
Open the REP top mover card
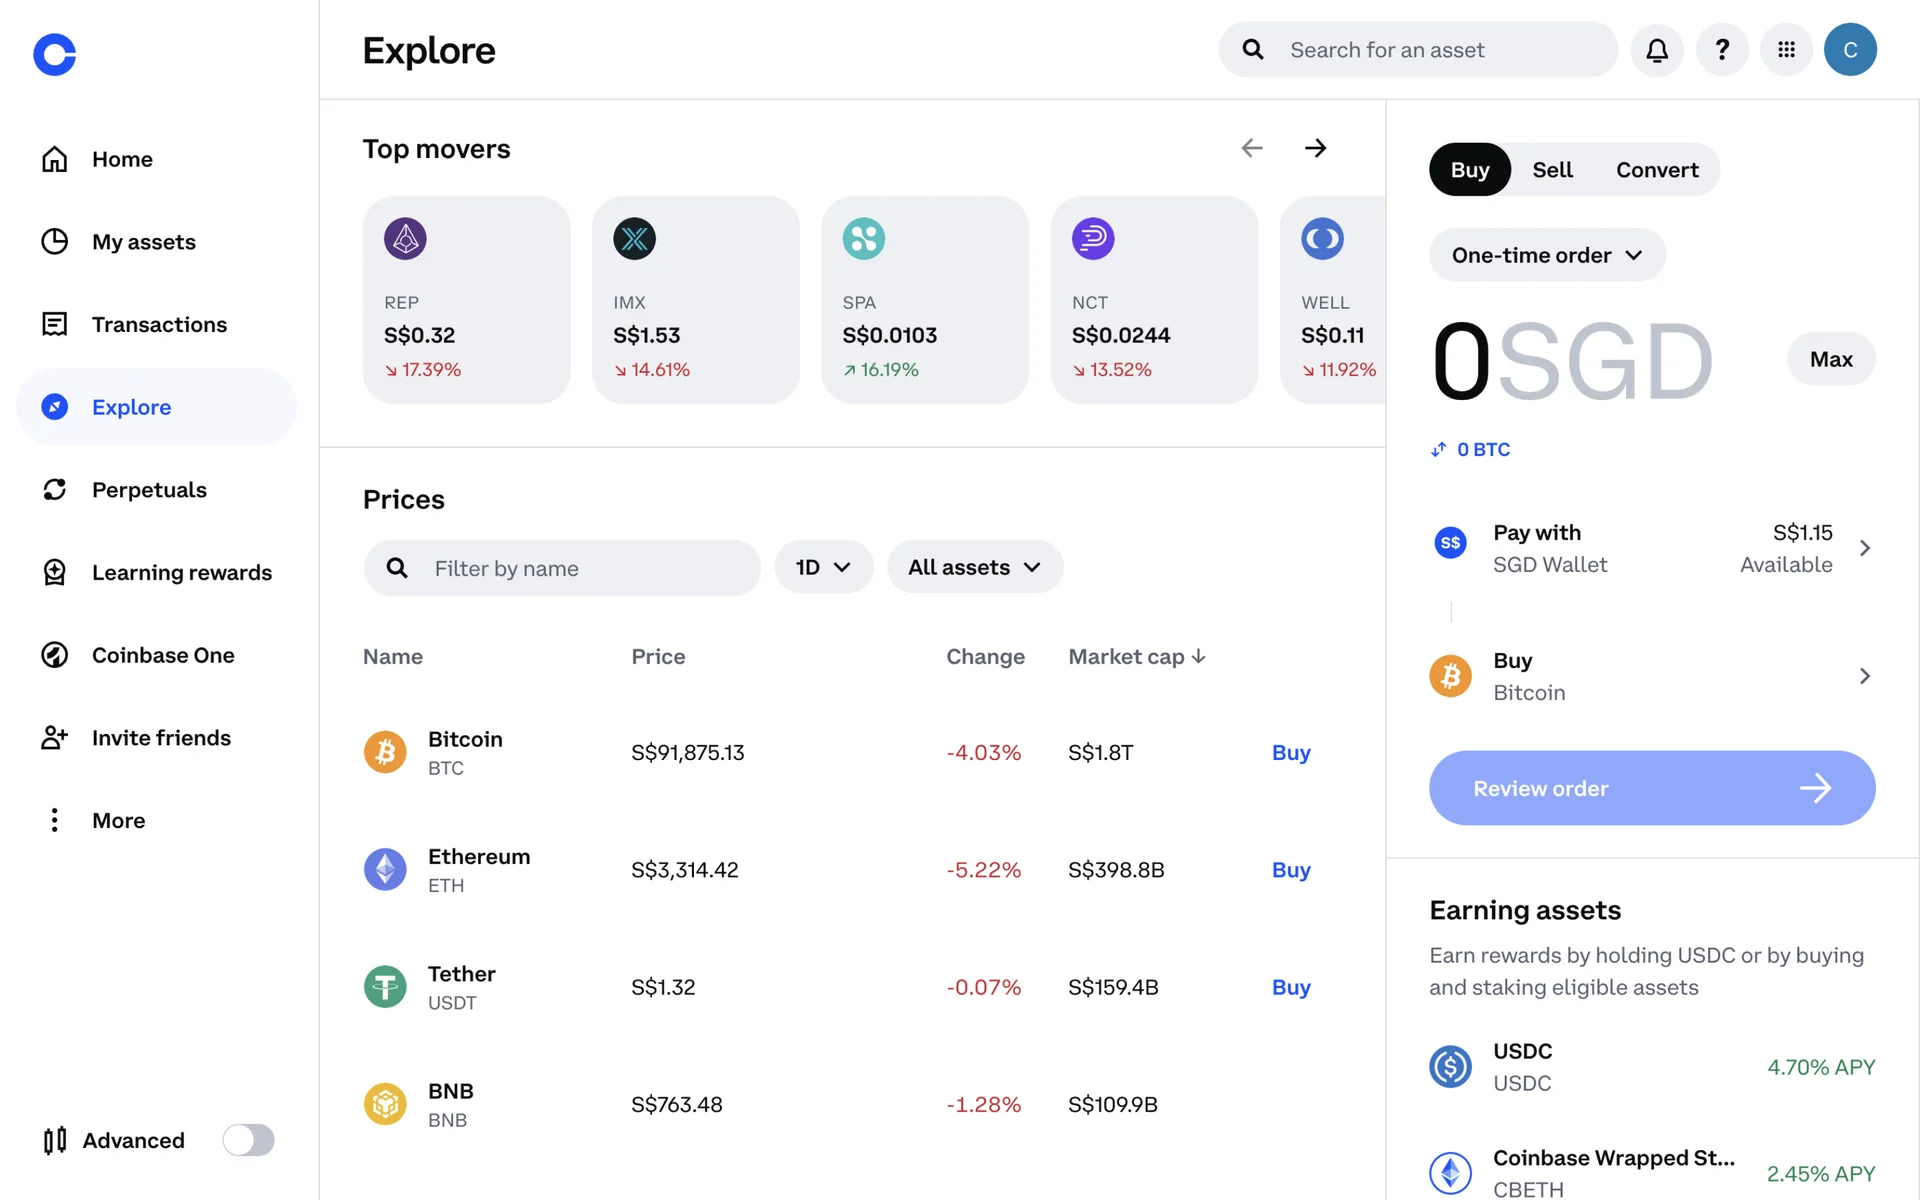coord(467,300)
